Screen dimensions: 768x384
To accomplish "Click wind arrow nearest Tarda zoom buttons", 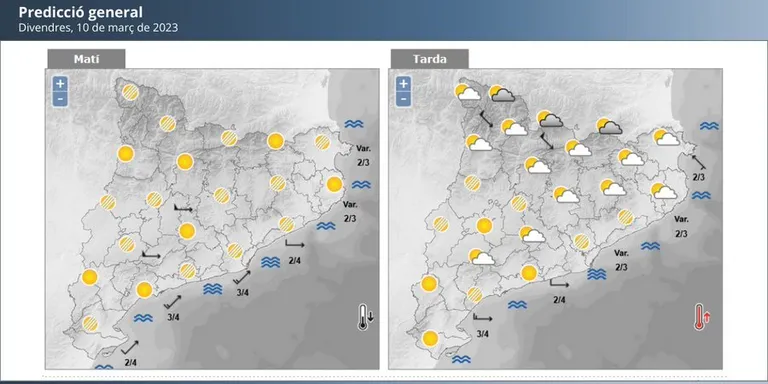I will (486, 120).
